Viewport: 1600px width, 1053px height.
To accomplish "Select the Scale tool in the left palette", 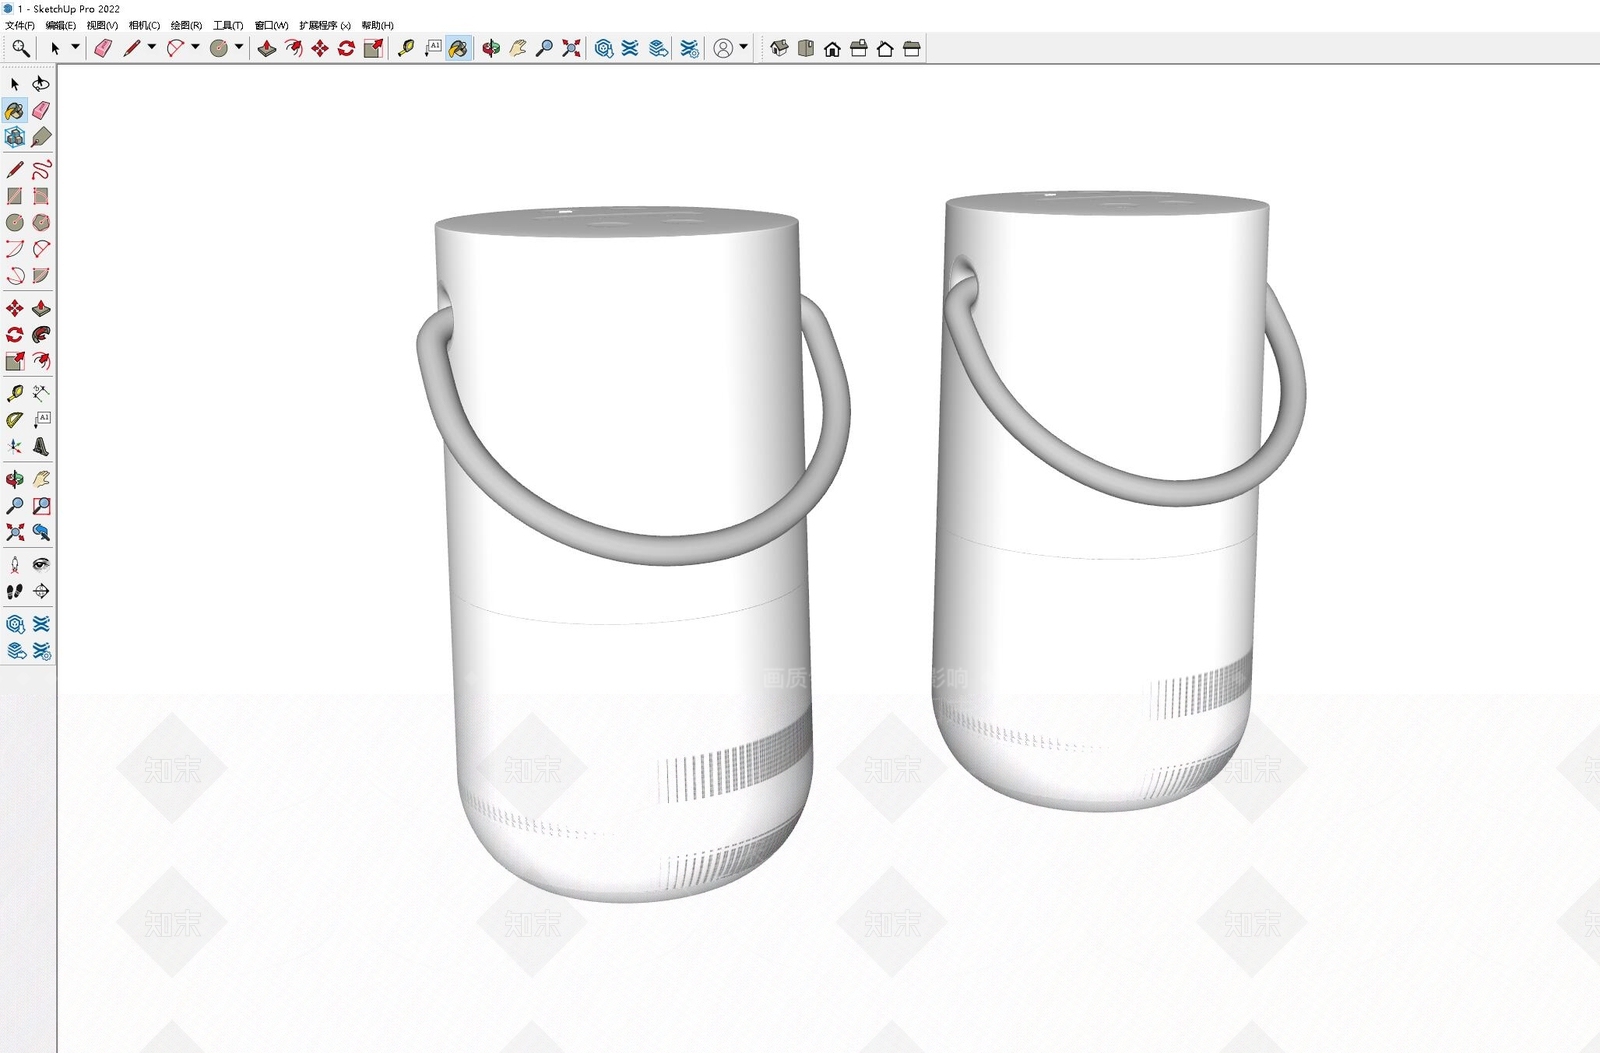I will (15, 361).
